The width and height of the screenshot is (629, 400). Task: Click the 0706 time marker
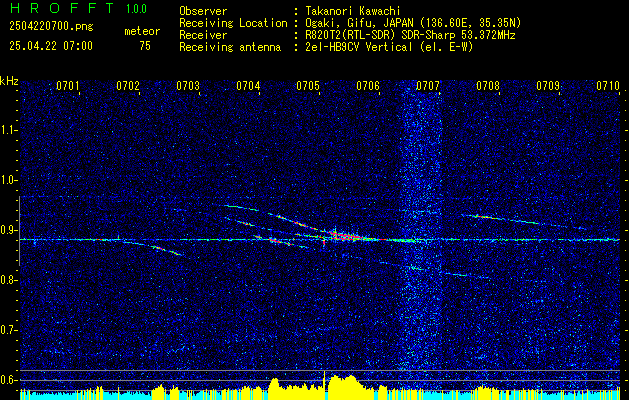coord(368,85)
